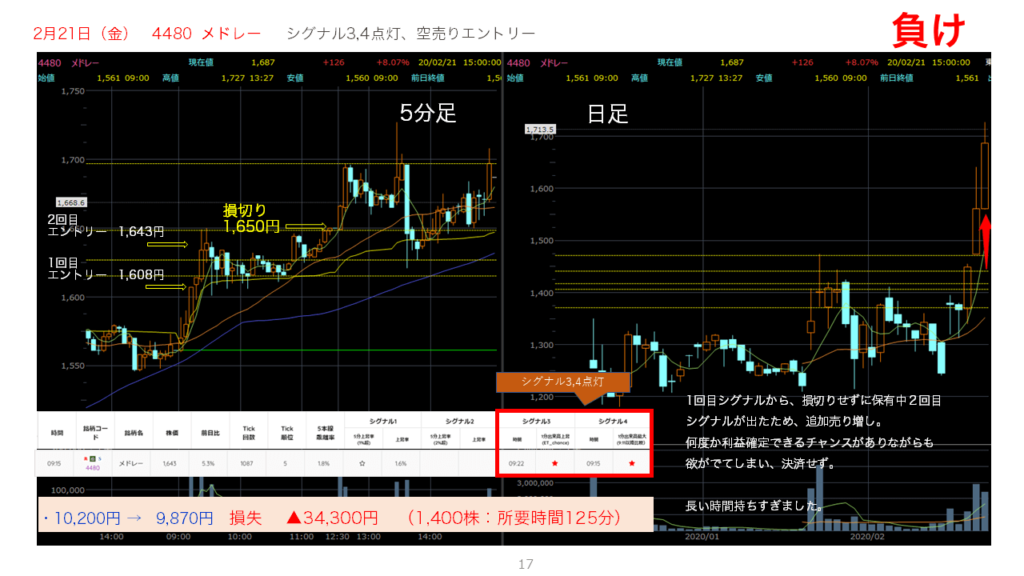The height and width of the screenshot is (576, 1024).
Task: Click the 12:30 time axis label
Action: (x=338, y=537)
